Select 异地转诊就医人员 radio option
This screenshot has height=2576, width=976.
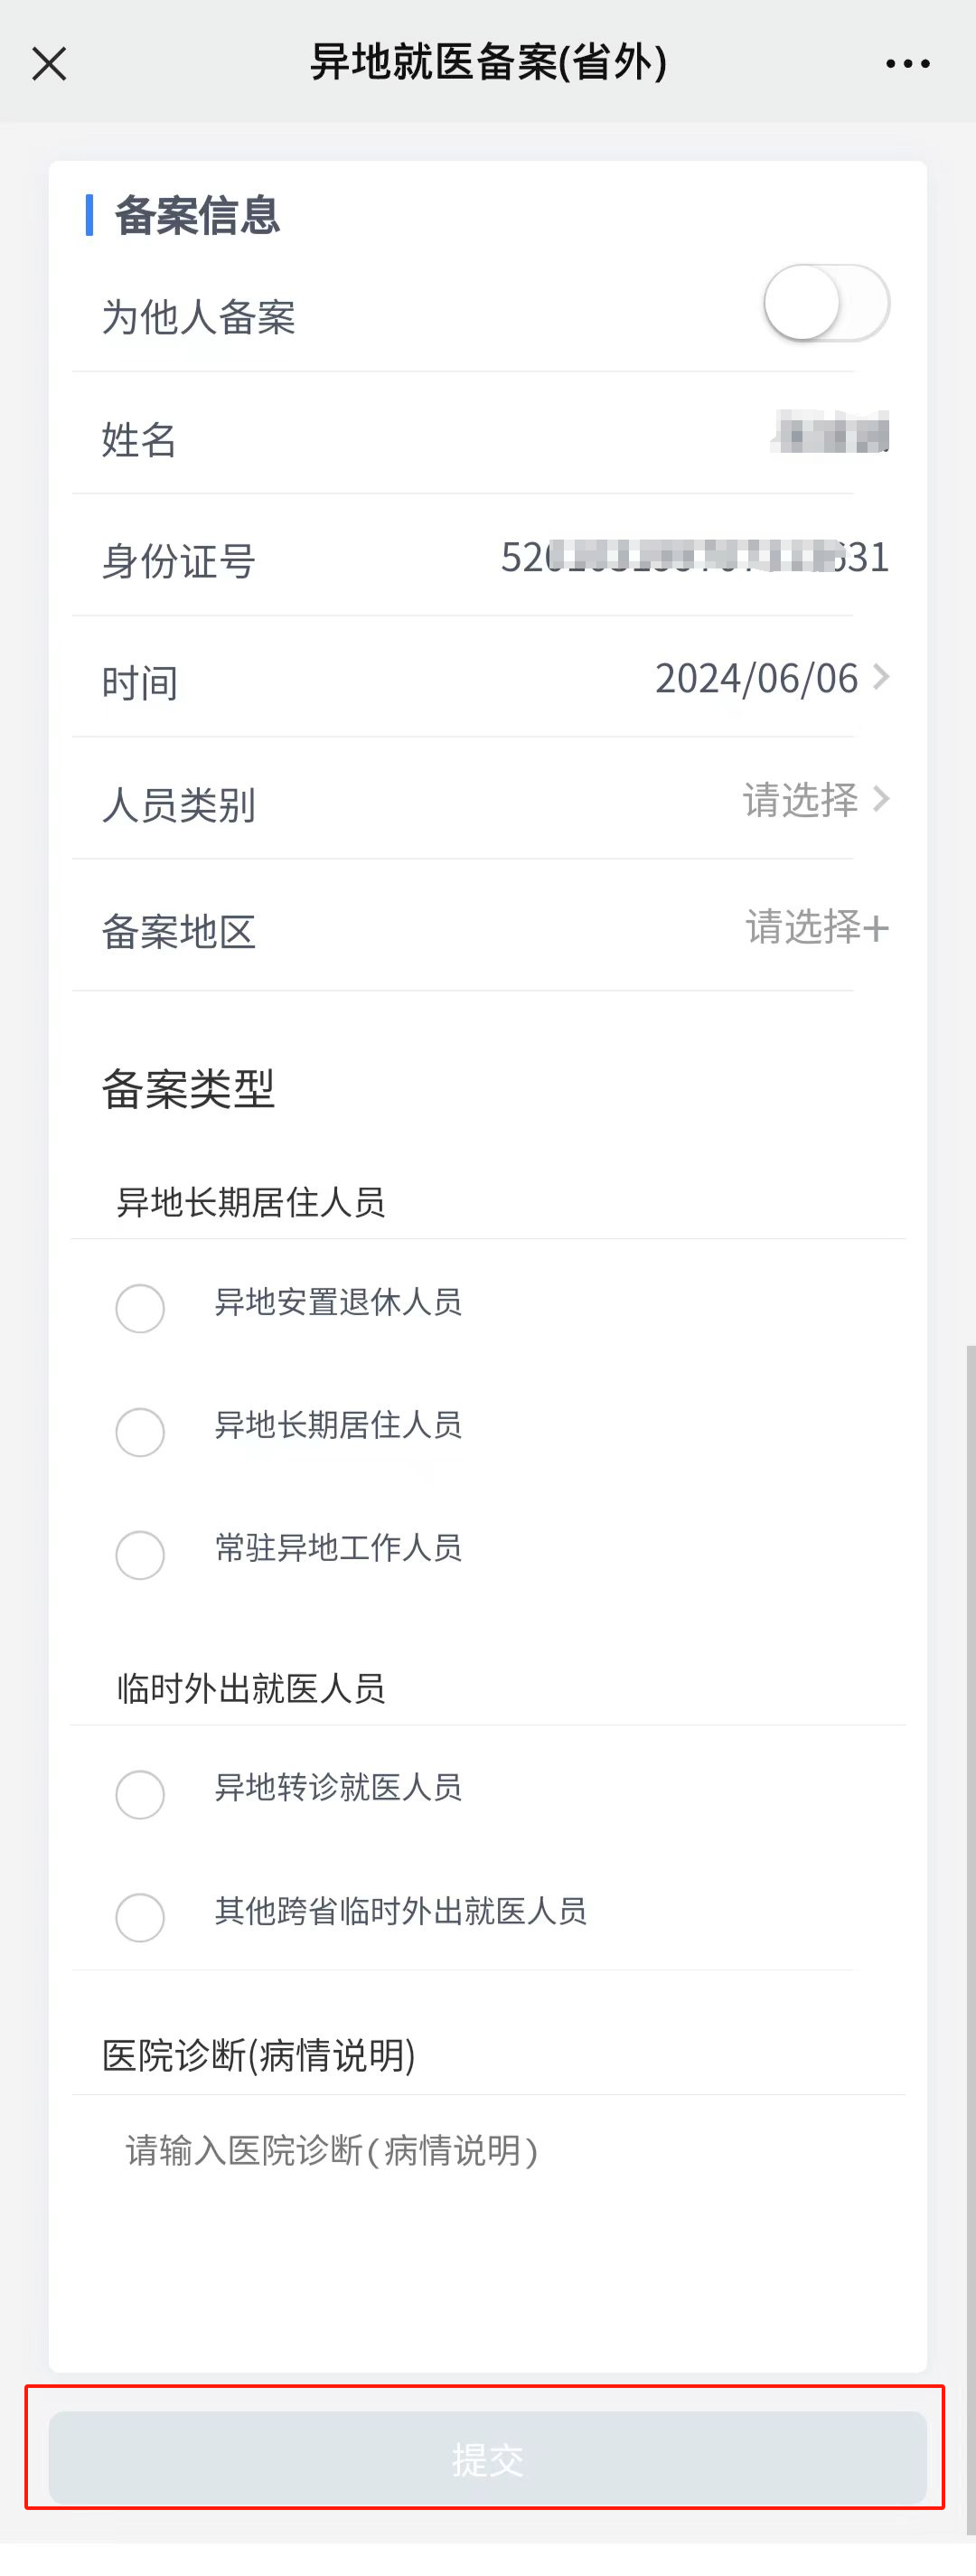[x=140, y=1794]
